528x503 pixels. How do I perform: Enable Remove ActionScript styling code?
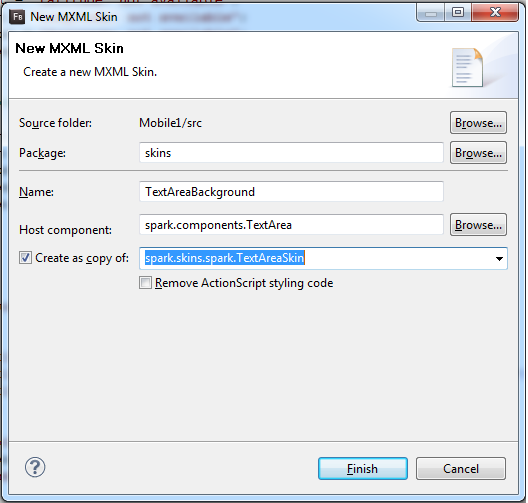tap(145, 283)
